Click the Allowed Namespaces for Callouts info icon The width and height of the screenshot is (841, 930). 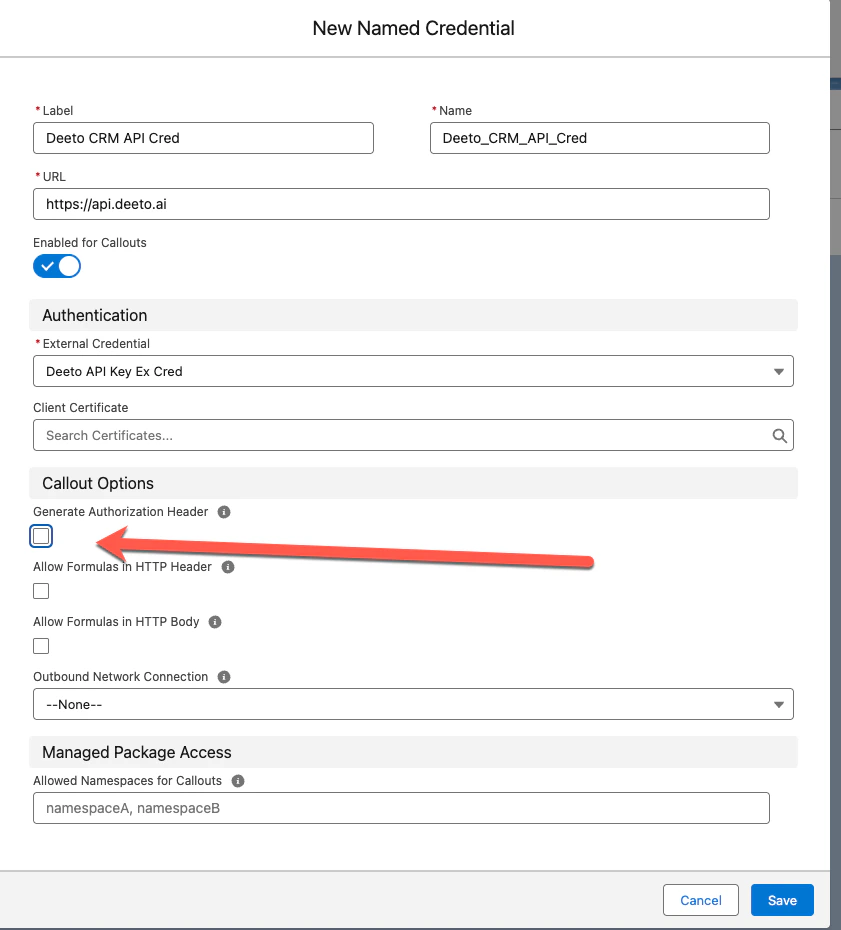pos(238,781)
